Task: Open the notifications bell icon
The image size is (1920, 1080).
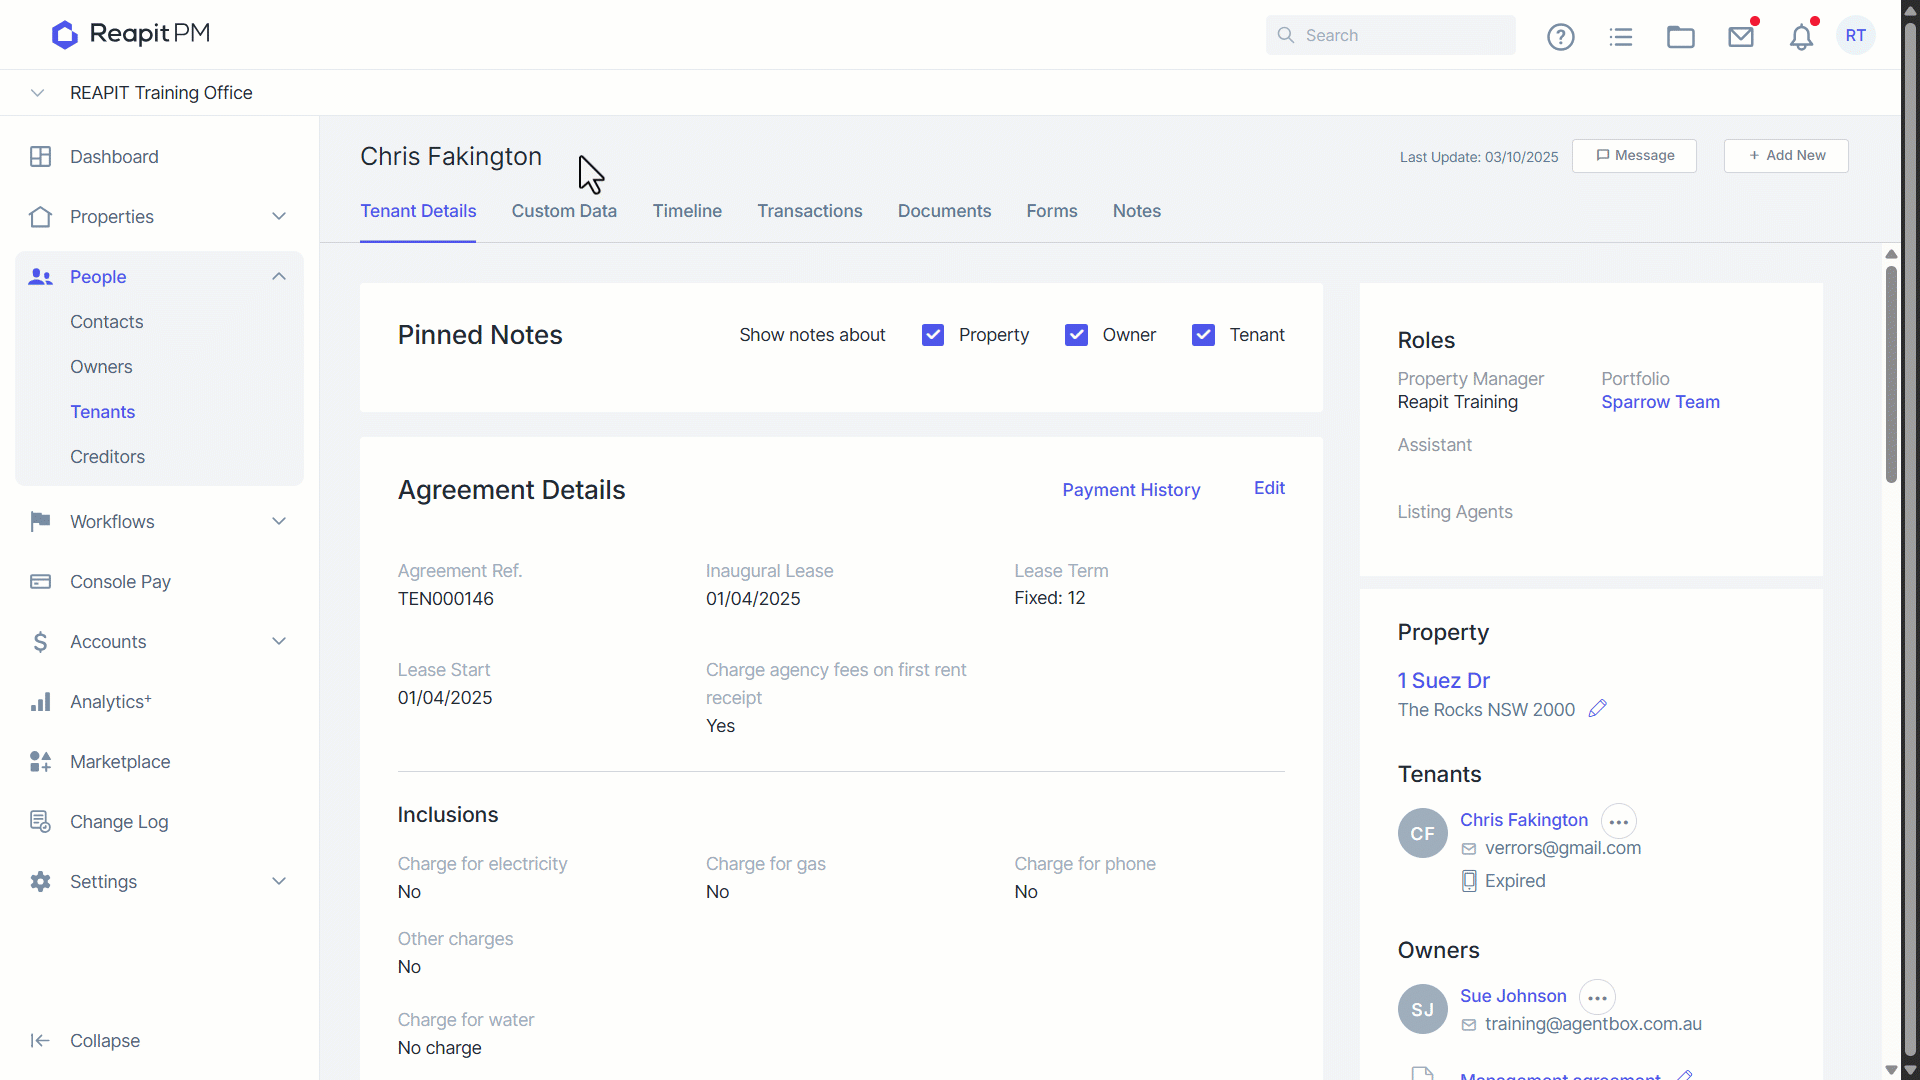Action: pos(1801,37)
